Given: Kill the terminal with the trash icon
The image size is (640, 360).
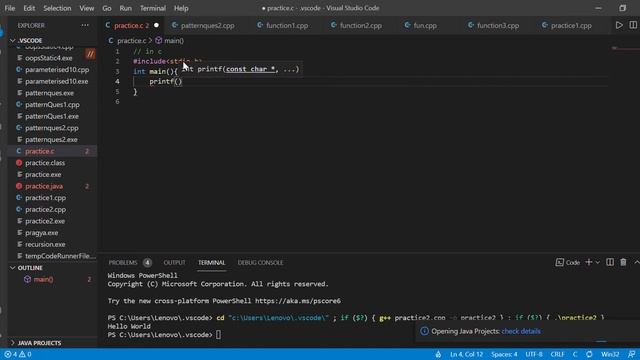Looking at the screenshot, I should point(623,262).
